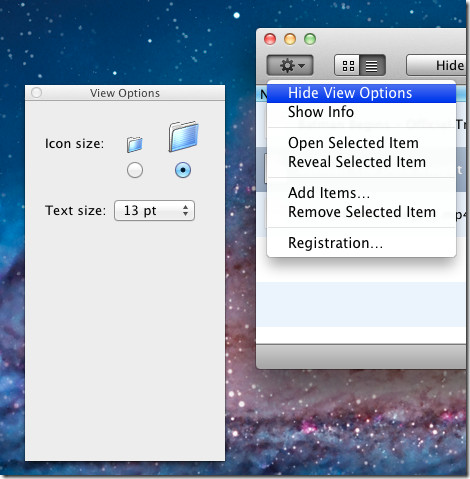The height and width of the screenshot is (479, 470).
Task: Click the yellow minimize window button
Action: click(290, 39)
